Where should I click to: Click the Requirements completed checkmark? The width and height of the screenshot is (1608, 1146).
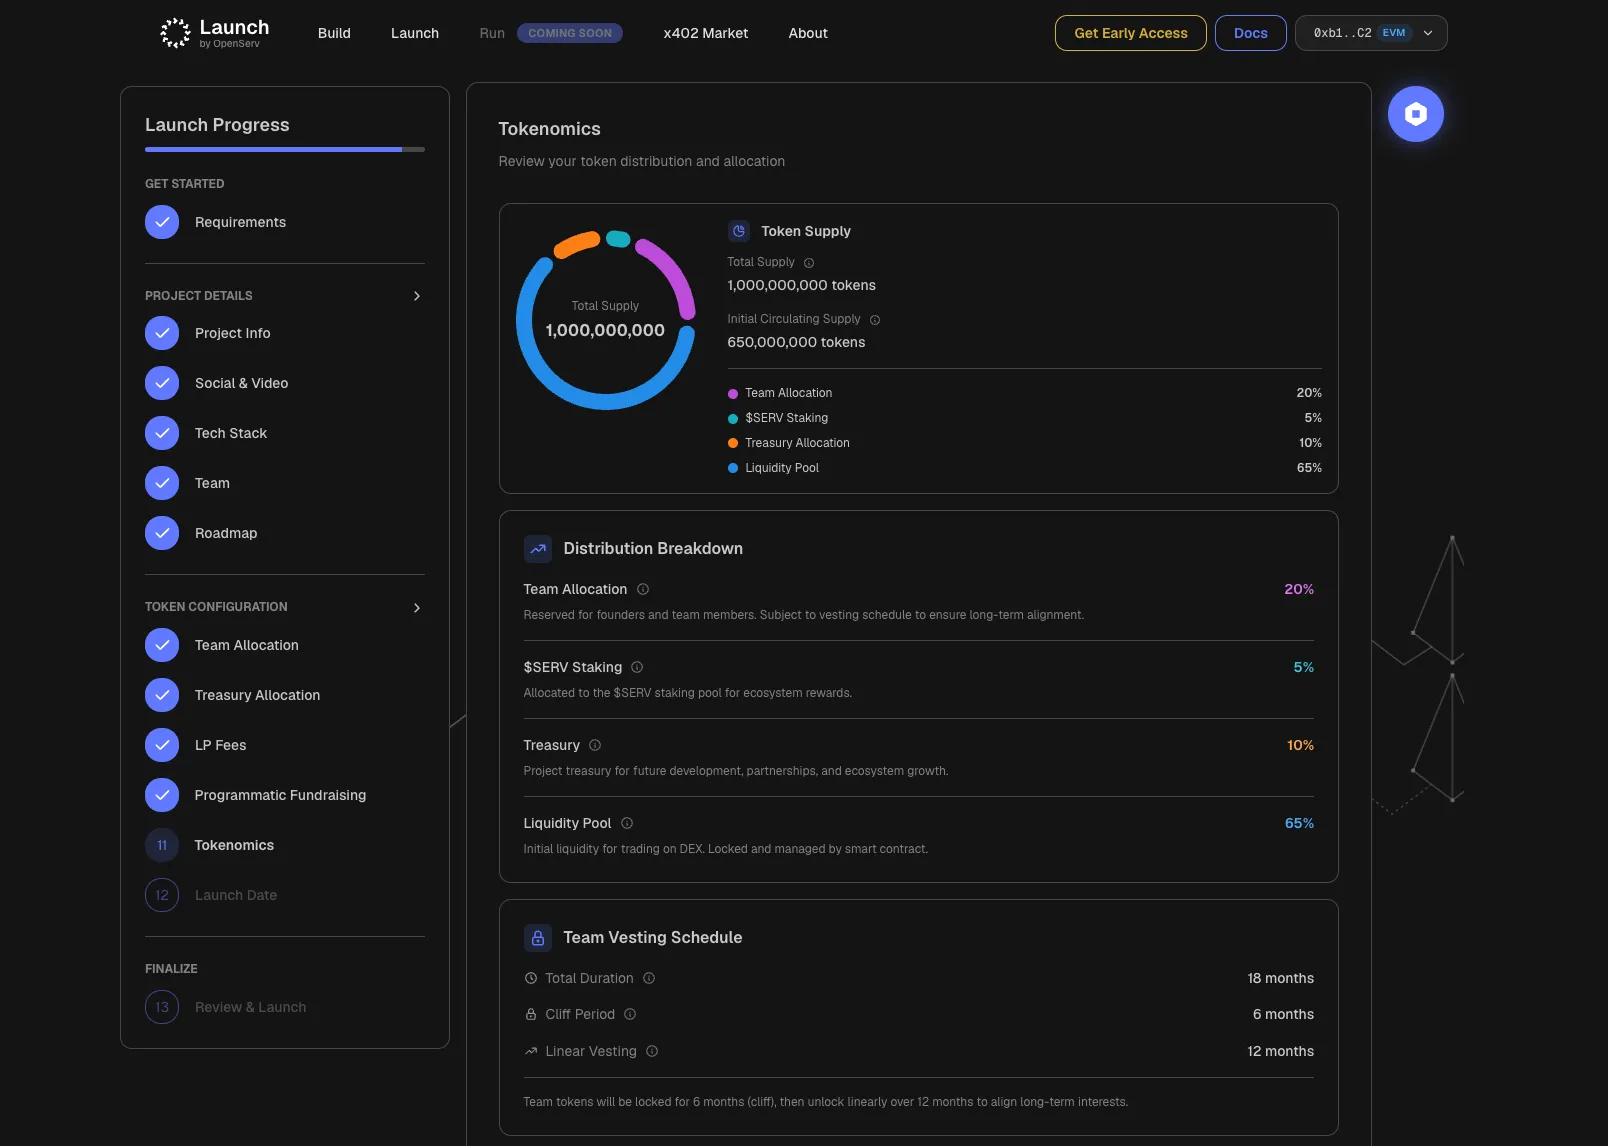tap(162, 222)
